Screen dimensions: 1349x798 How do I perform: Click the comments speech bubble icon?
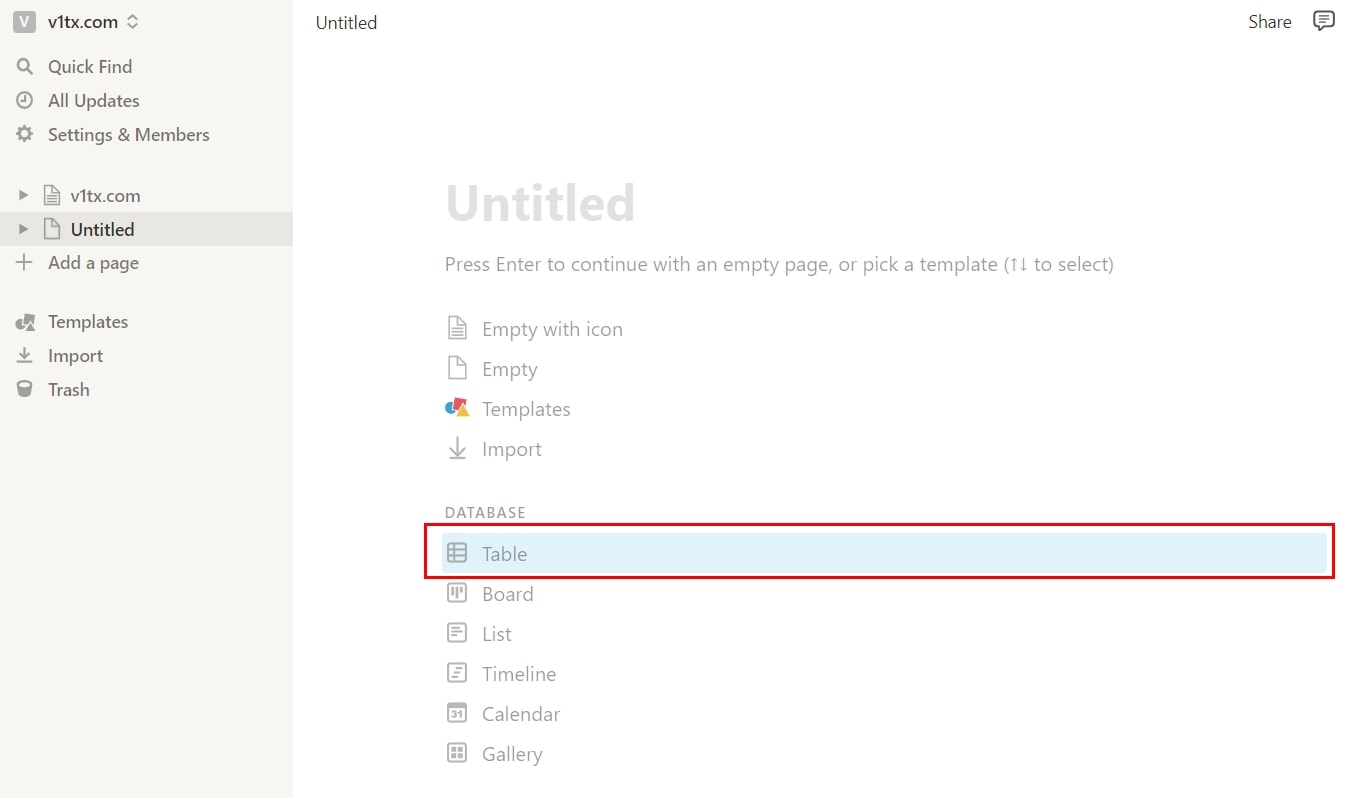pos(1323,21)
